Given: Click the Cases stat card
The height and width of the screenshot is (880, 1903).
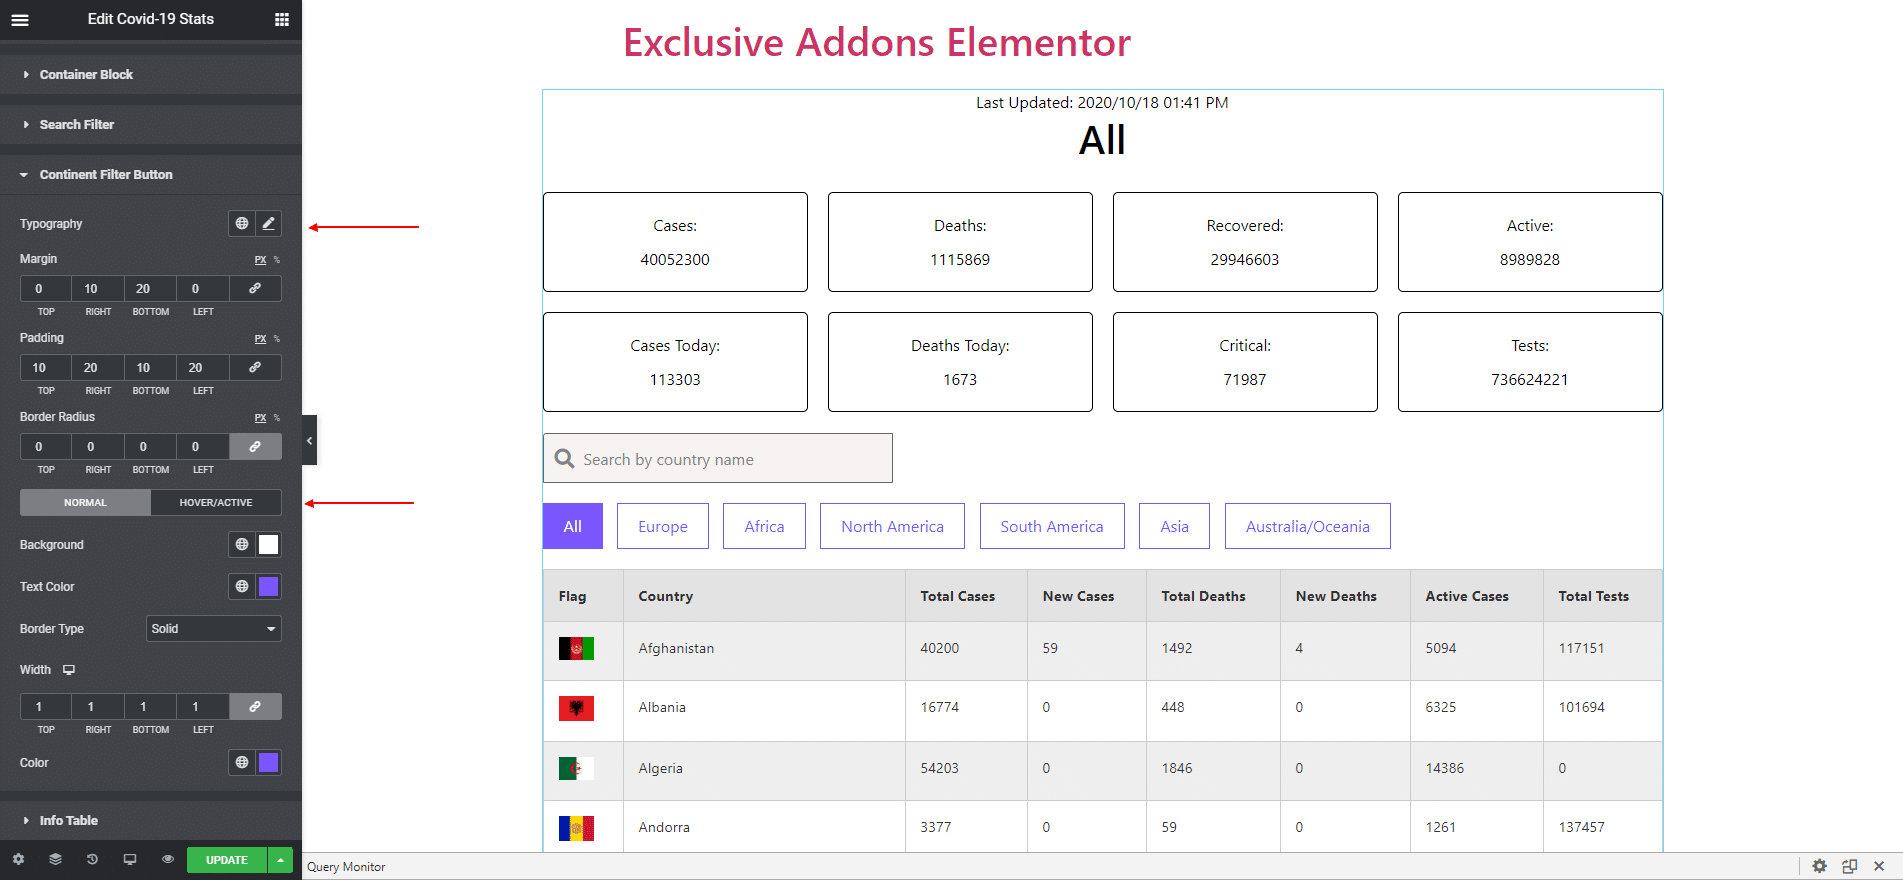Looking at the screenshot, I should (x=675, y=242).
